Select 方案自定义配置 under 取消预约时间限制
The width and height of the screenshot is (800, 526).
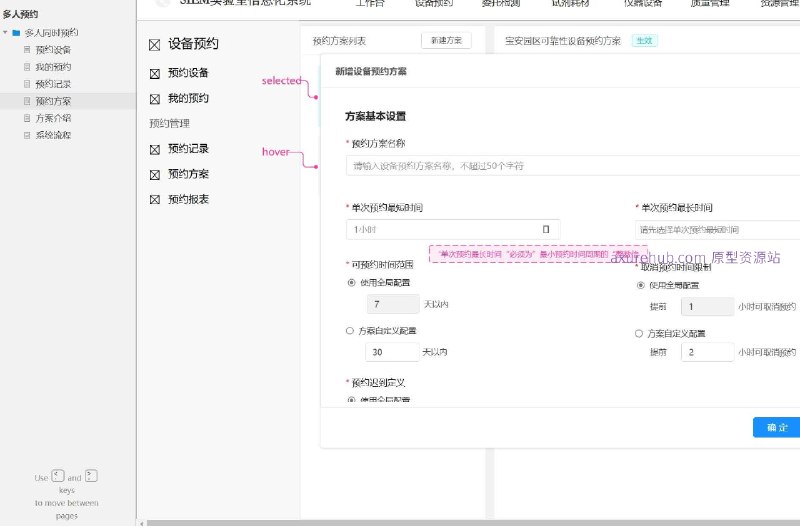(x=639, y=334)
